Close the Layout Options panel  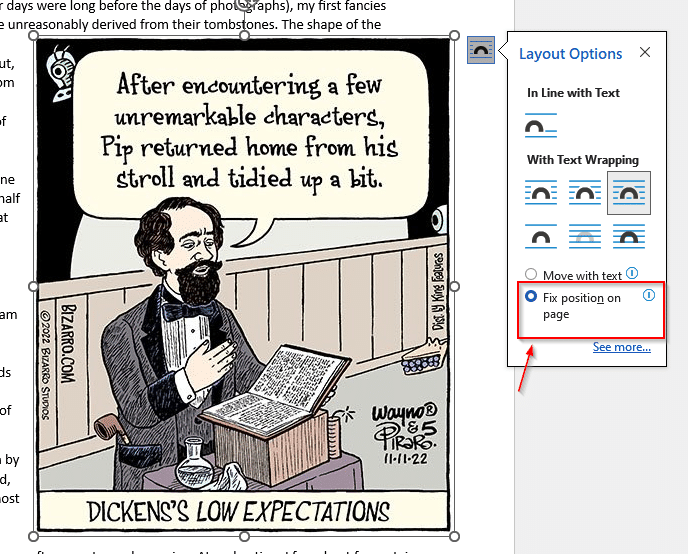(x=645, y=52)
